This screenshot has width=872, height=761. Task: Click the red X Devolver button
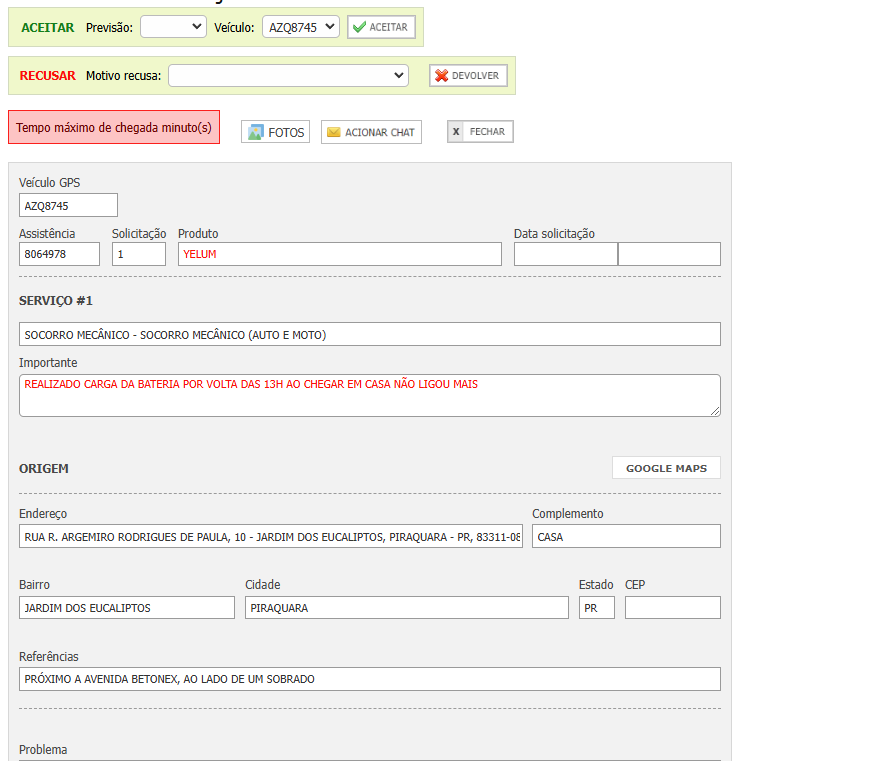[x=468, y=75]
